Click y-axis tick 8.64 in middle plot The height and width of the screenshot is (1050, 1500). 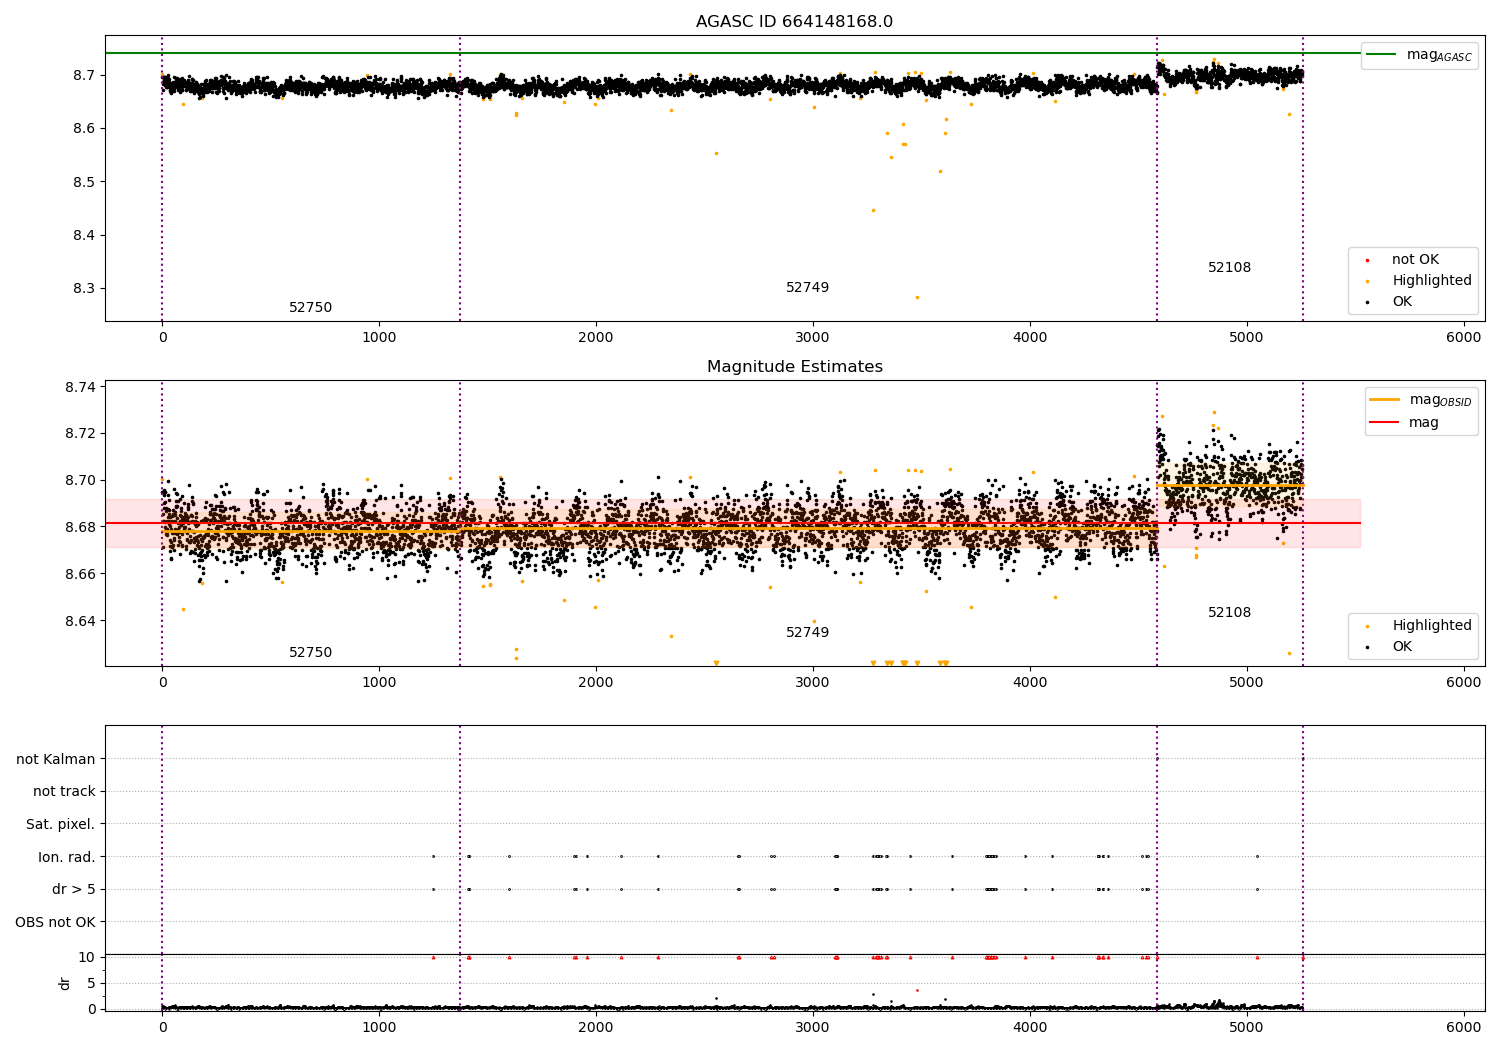pos(80,621)
